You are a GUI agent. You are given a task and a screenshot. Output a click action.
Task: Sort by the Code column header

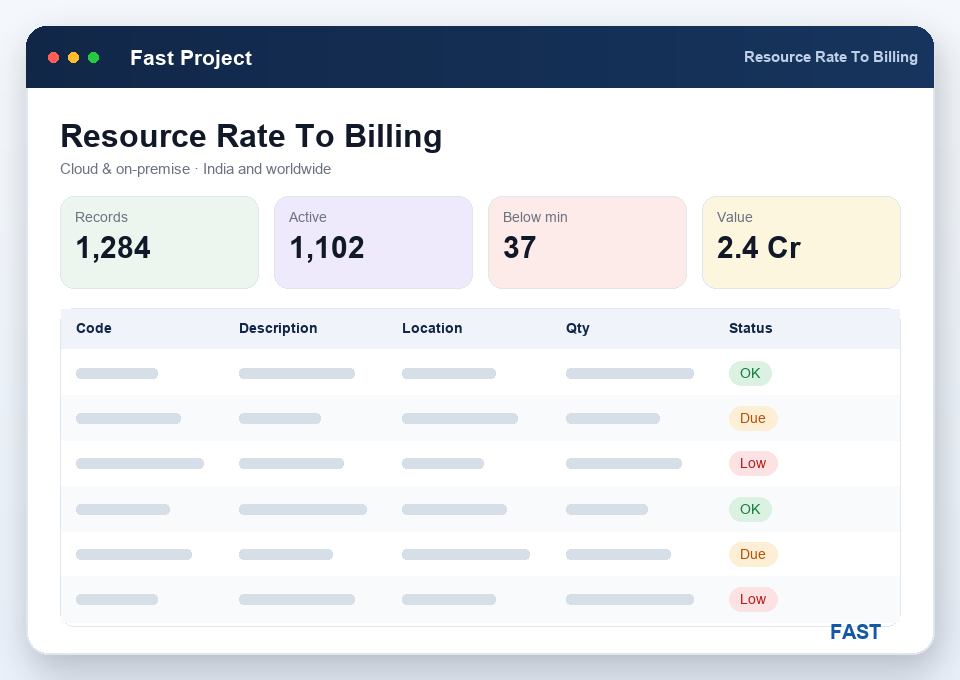coord(94,328)
